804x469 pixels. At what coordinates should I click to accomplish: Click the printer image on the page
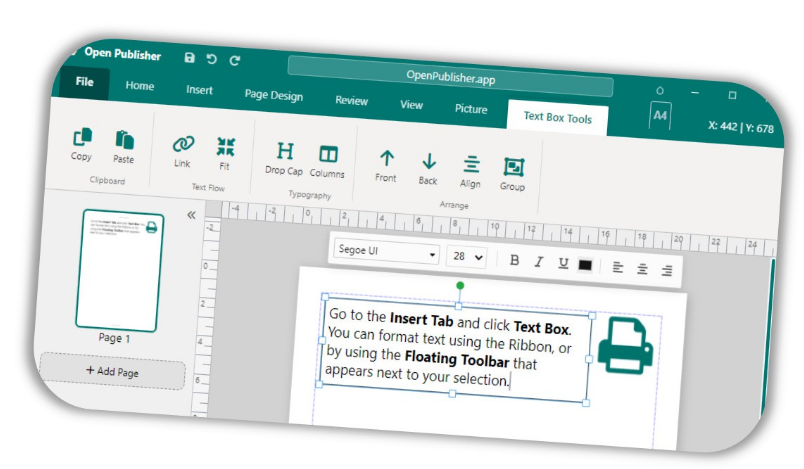pyautogui.click(x=625, y=345)
